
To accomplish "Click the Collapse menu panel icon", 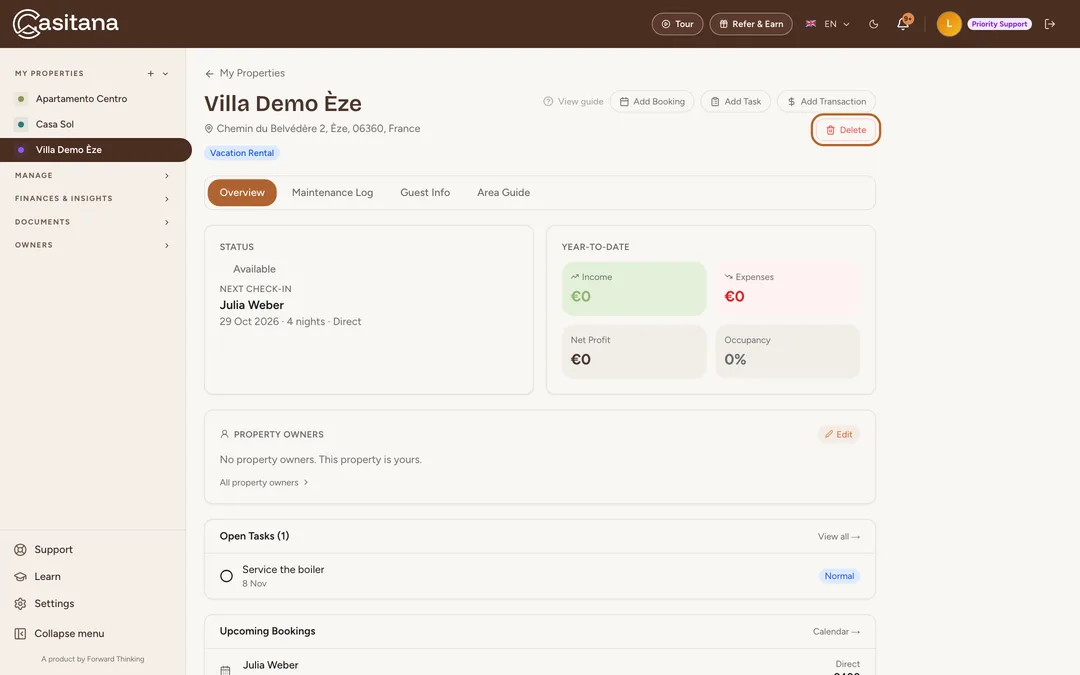I will pyautogui.click(x=21, y=634).
